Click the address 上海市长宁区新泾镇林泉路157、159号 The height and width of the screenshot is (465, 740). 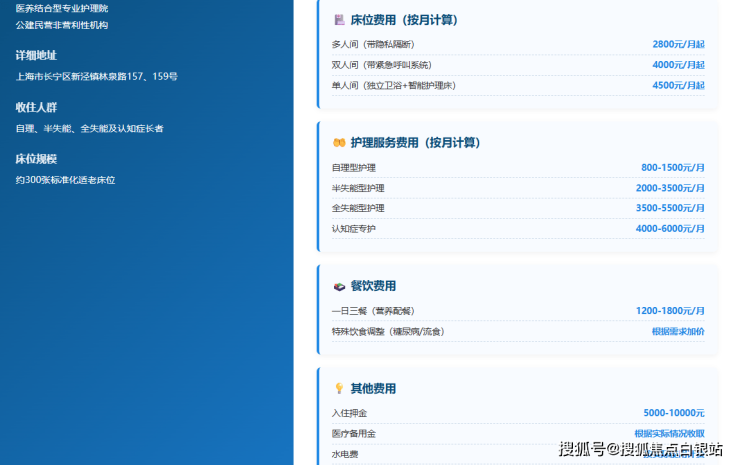click(x=97, y=76)
